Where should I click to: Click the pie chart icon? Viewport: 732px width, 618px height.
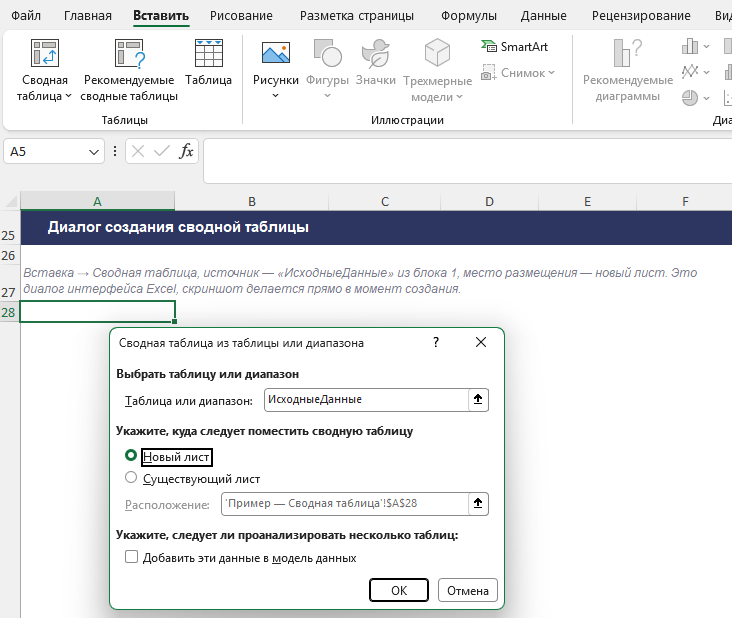click(690, 98)
